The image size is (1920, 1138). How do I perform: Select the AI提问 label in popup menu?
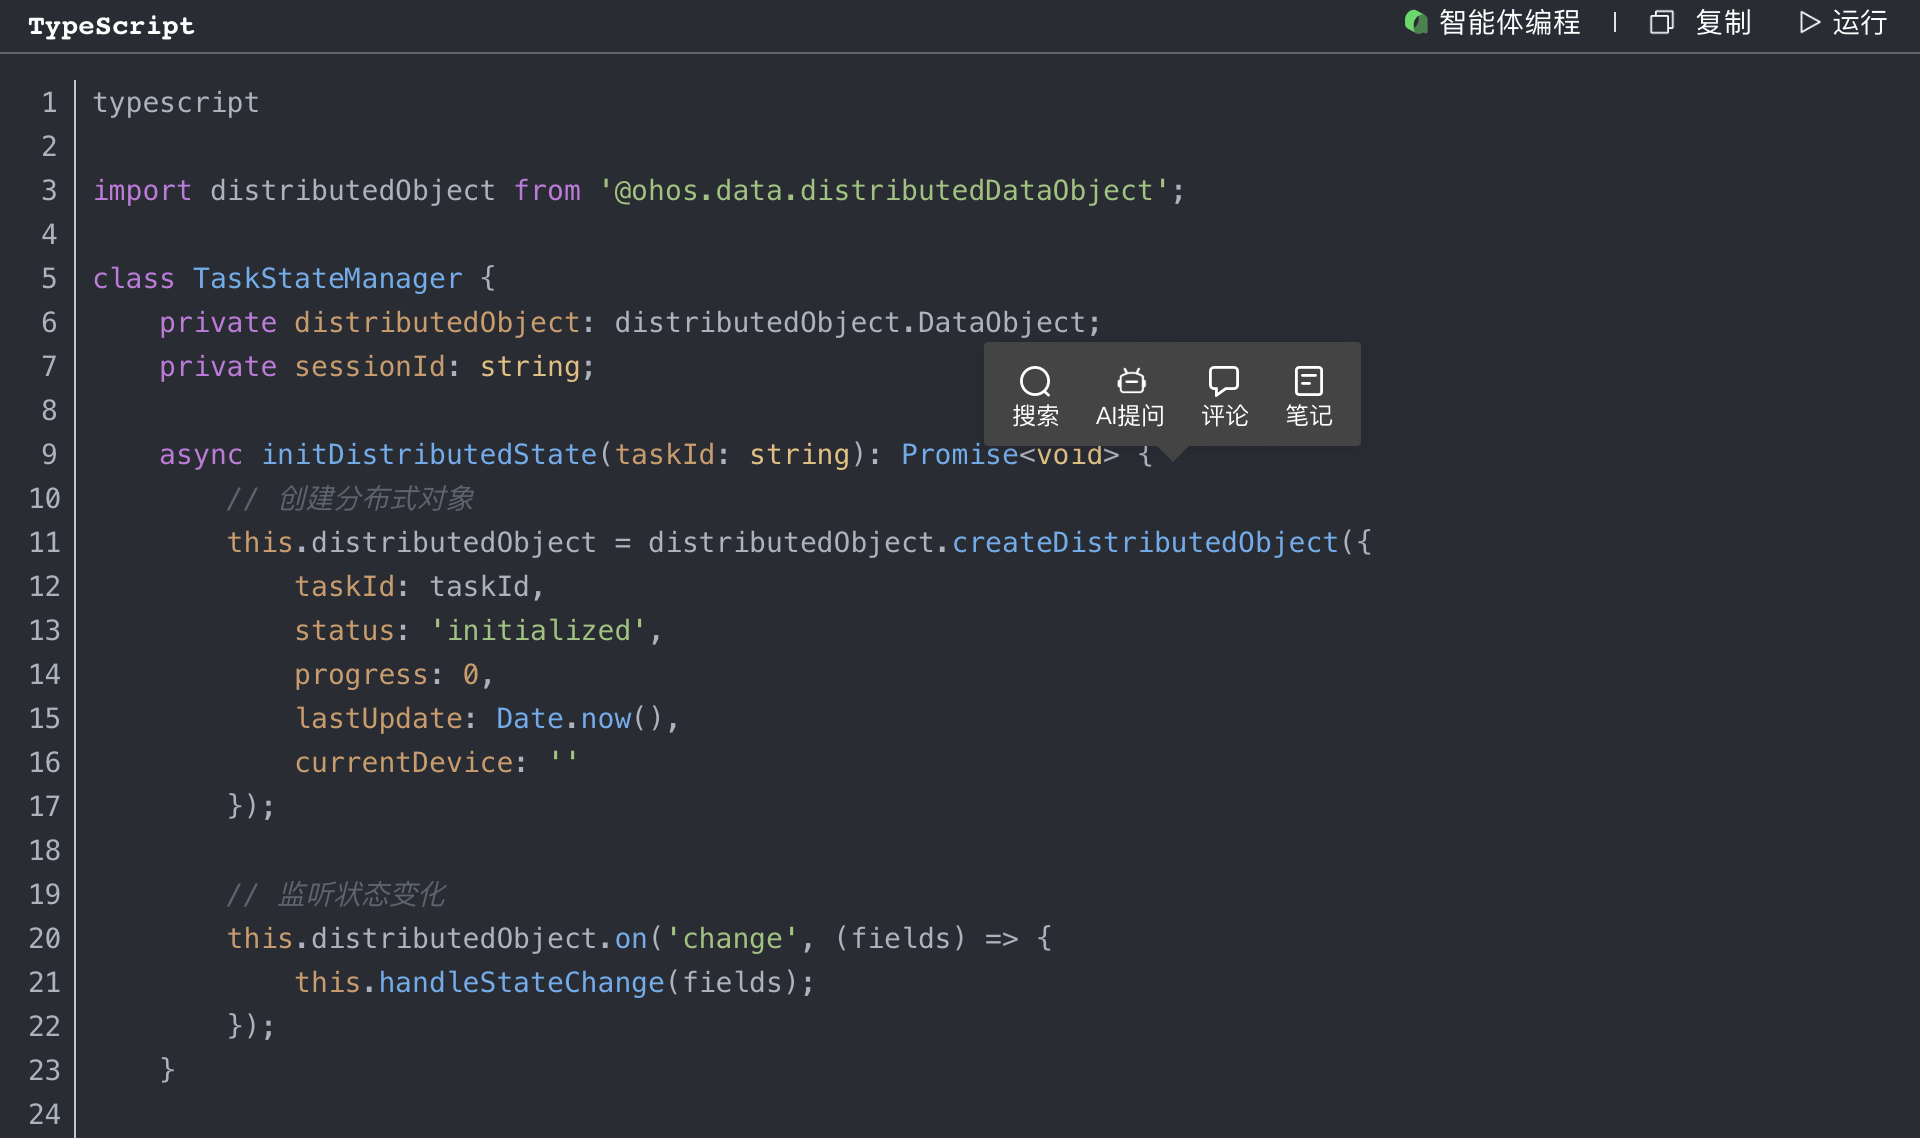(x=1130, y=416)
